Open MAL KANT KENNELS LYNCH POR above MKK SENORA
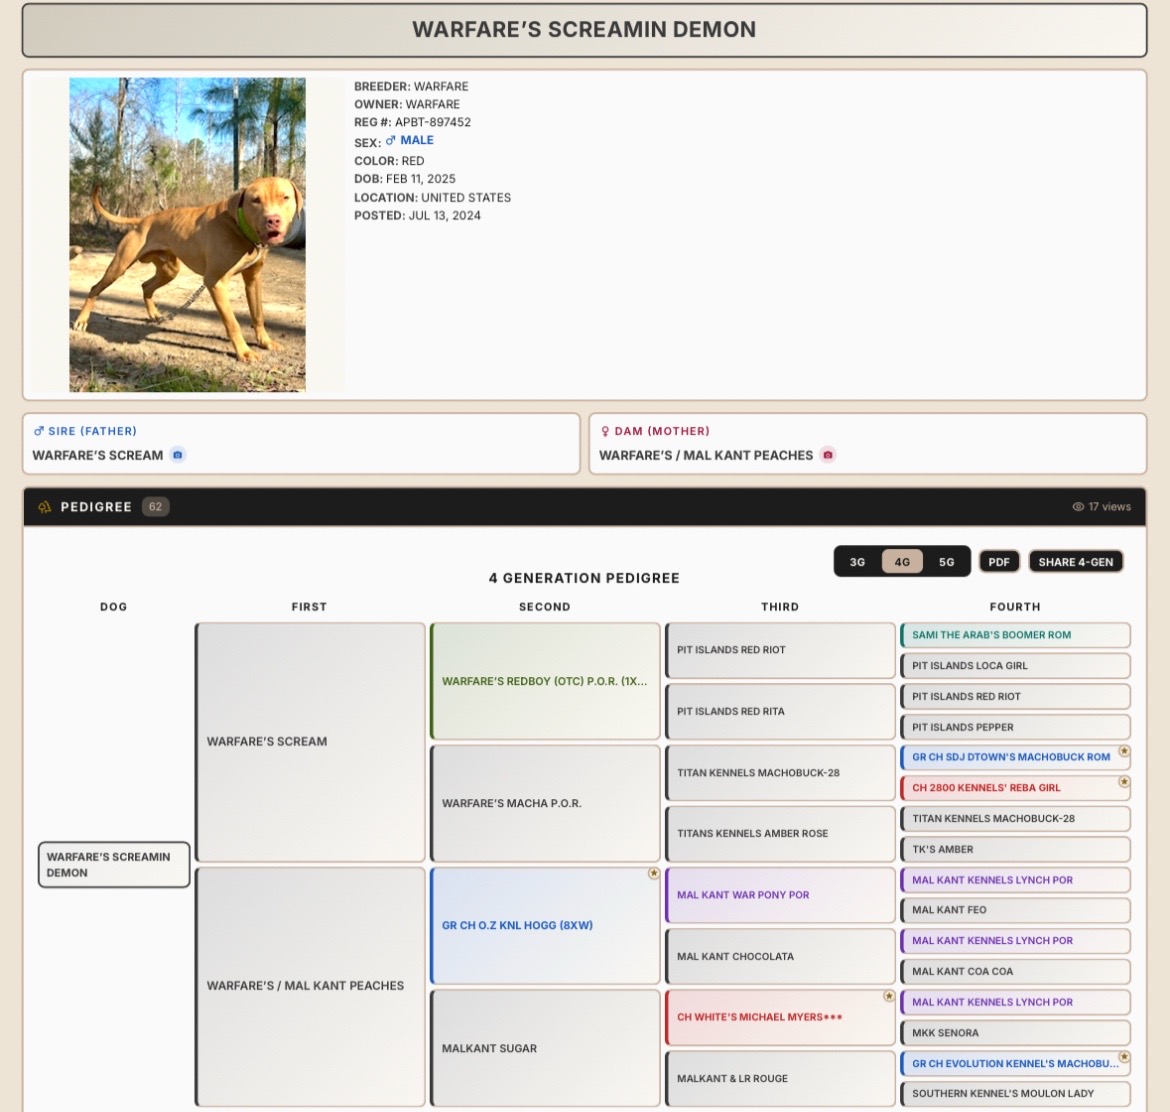The height and width of the screenshot is (1112, 1170). point(1015,1002)
